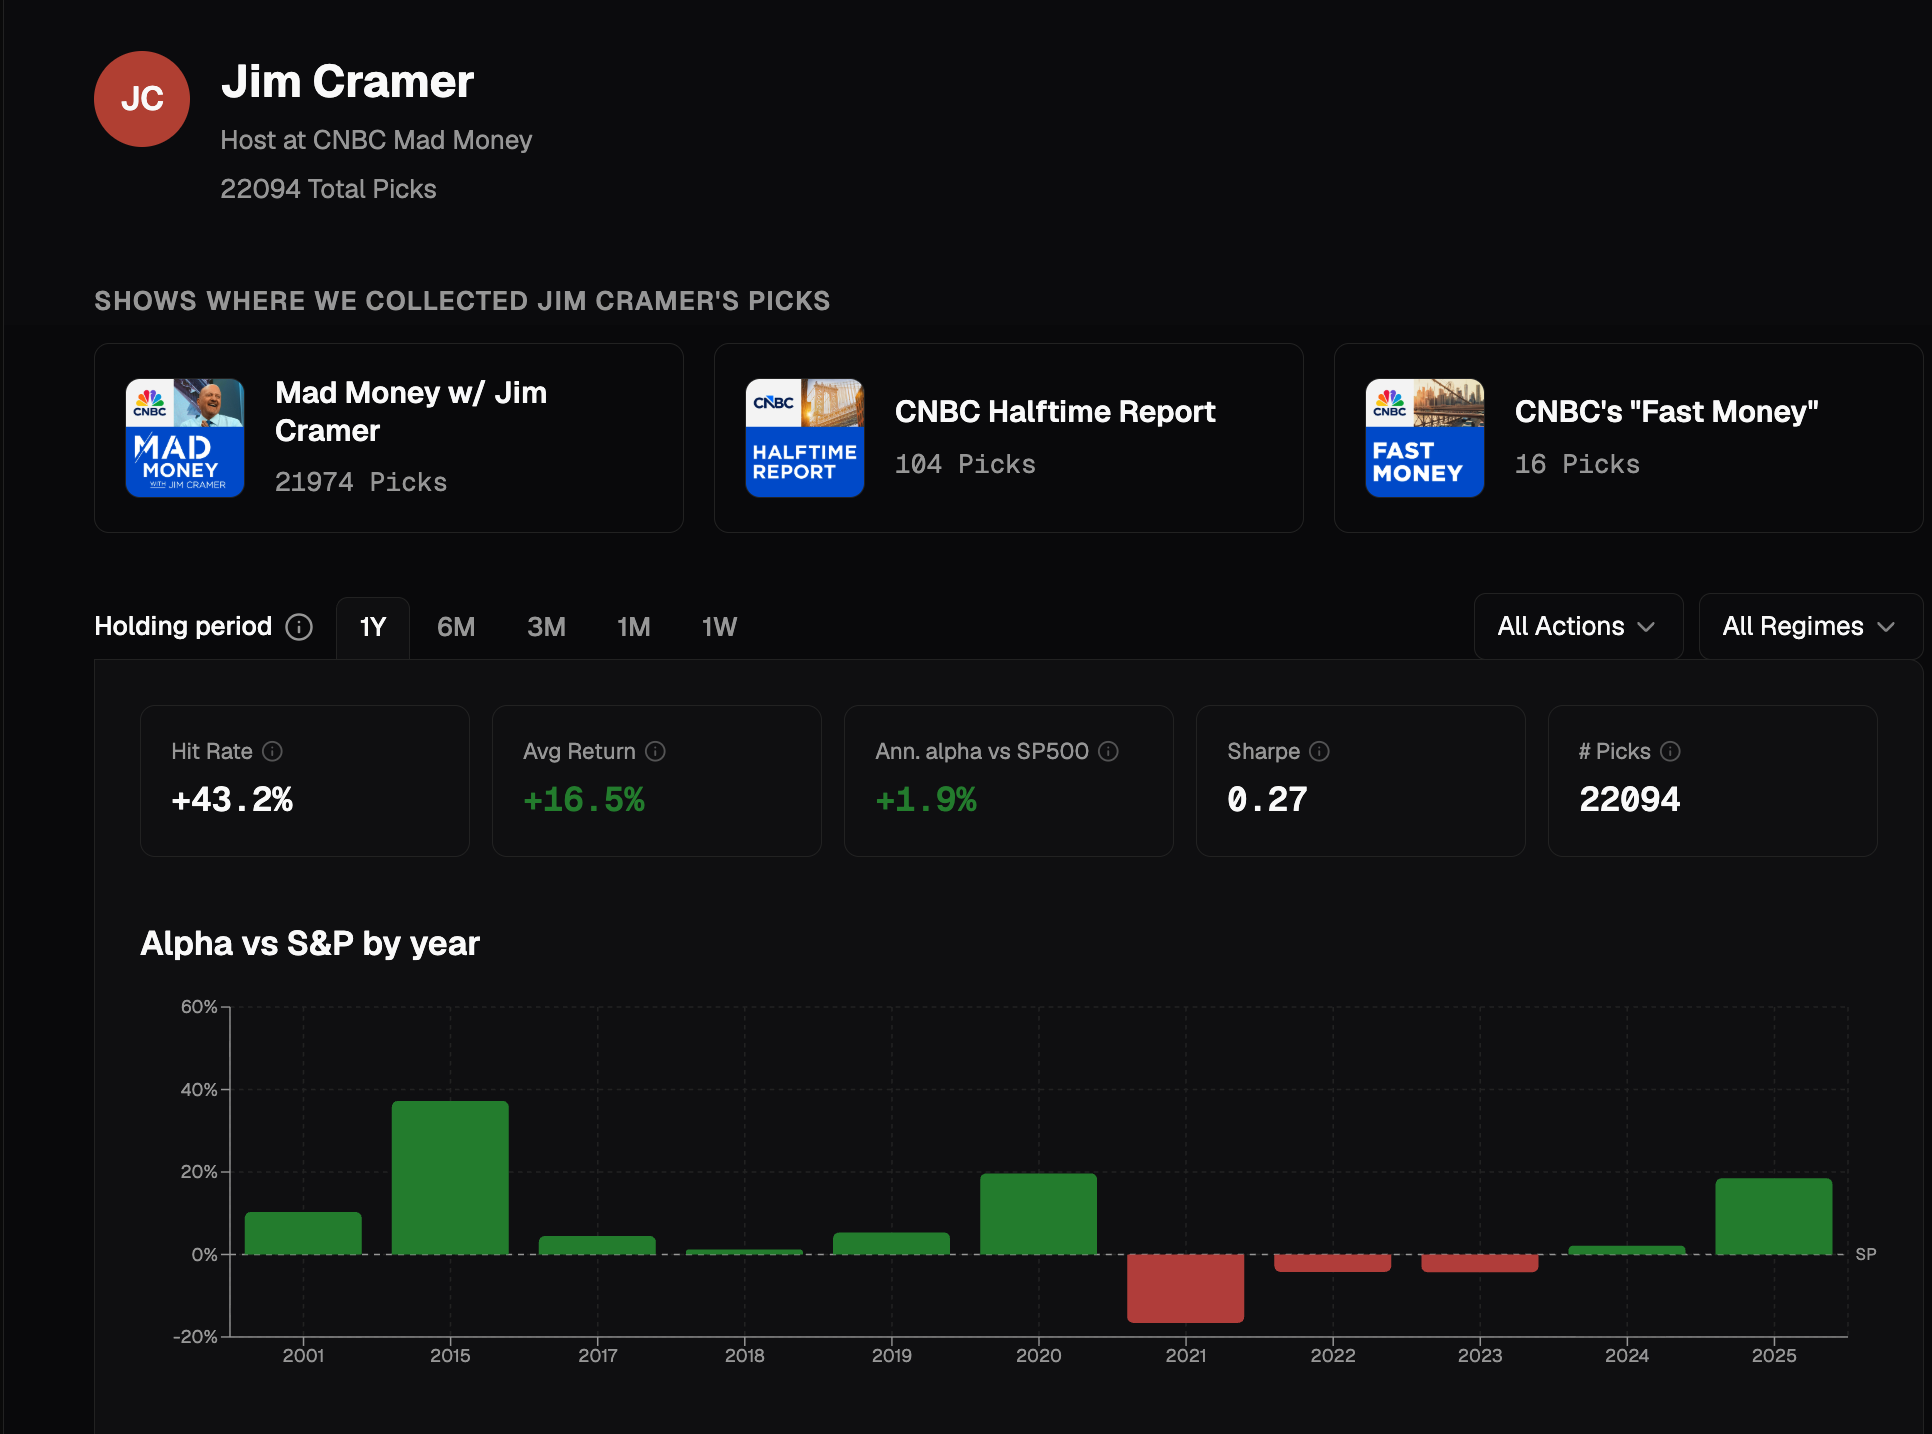Screen dimensions: 1932x1434
Task: Open the Halftime Report show thumbnail
Action: tap(805, 438)
